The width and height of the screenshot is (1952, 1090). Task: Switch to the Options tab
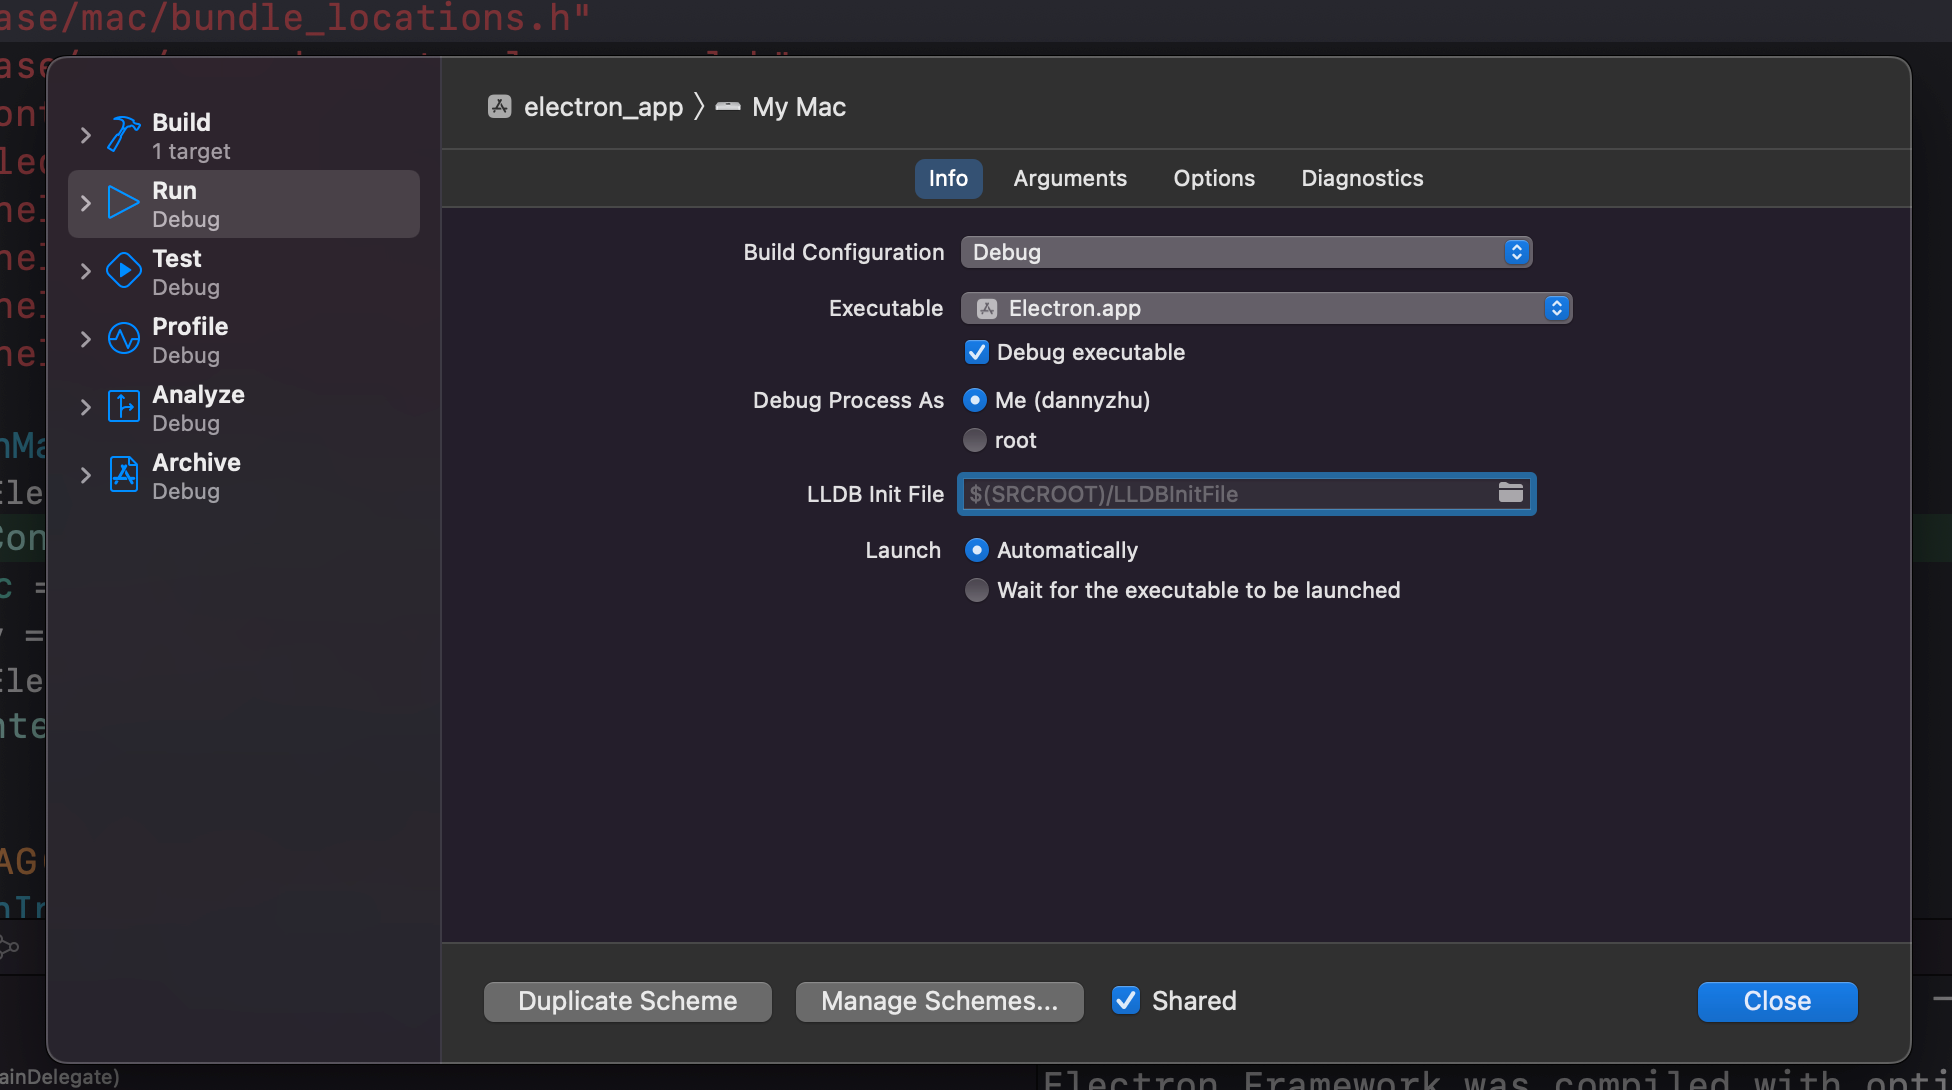[x=1214, y=178]
